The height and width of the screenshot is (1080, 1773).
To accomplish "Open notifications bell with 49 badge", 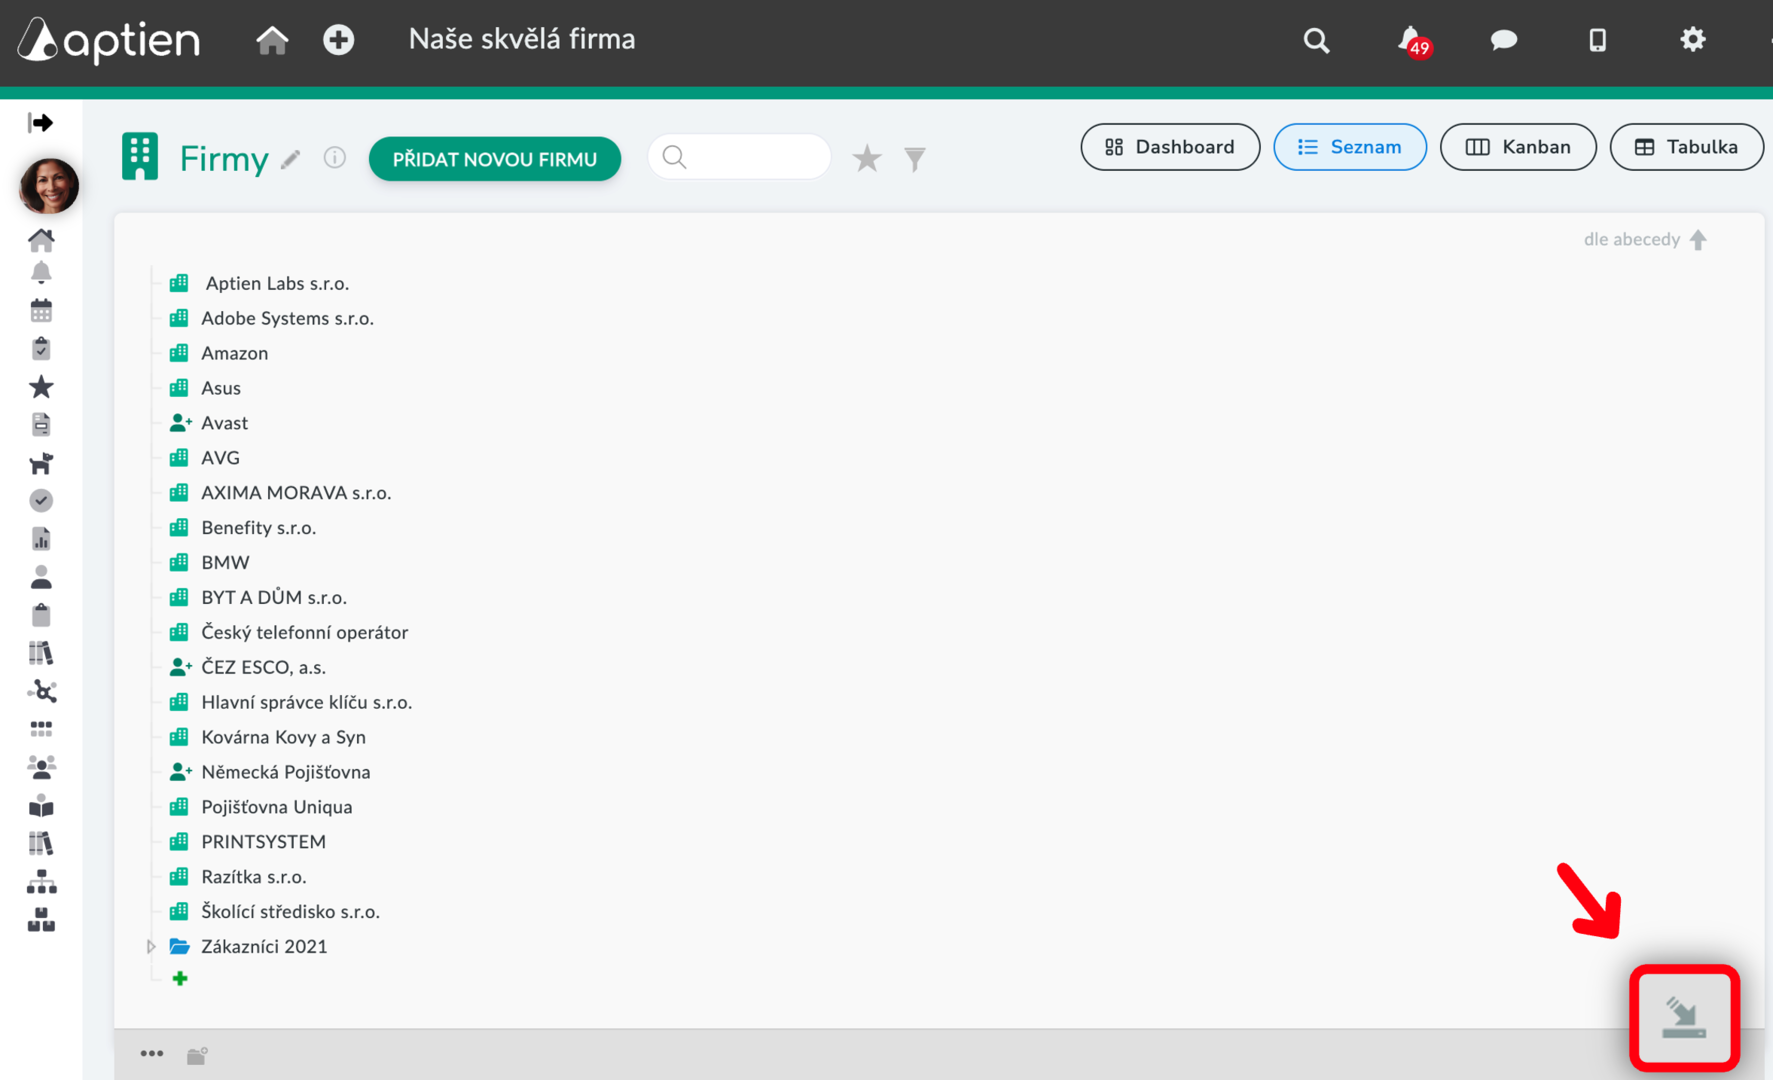I will coord(1413,41).
